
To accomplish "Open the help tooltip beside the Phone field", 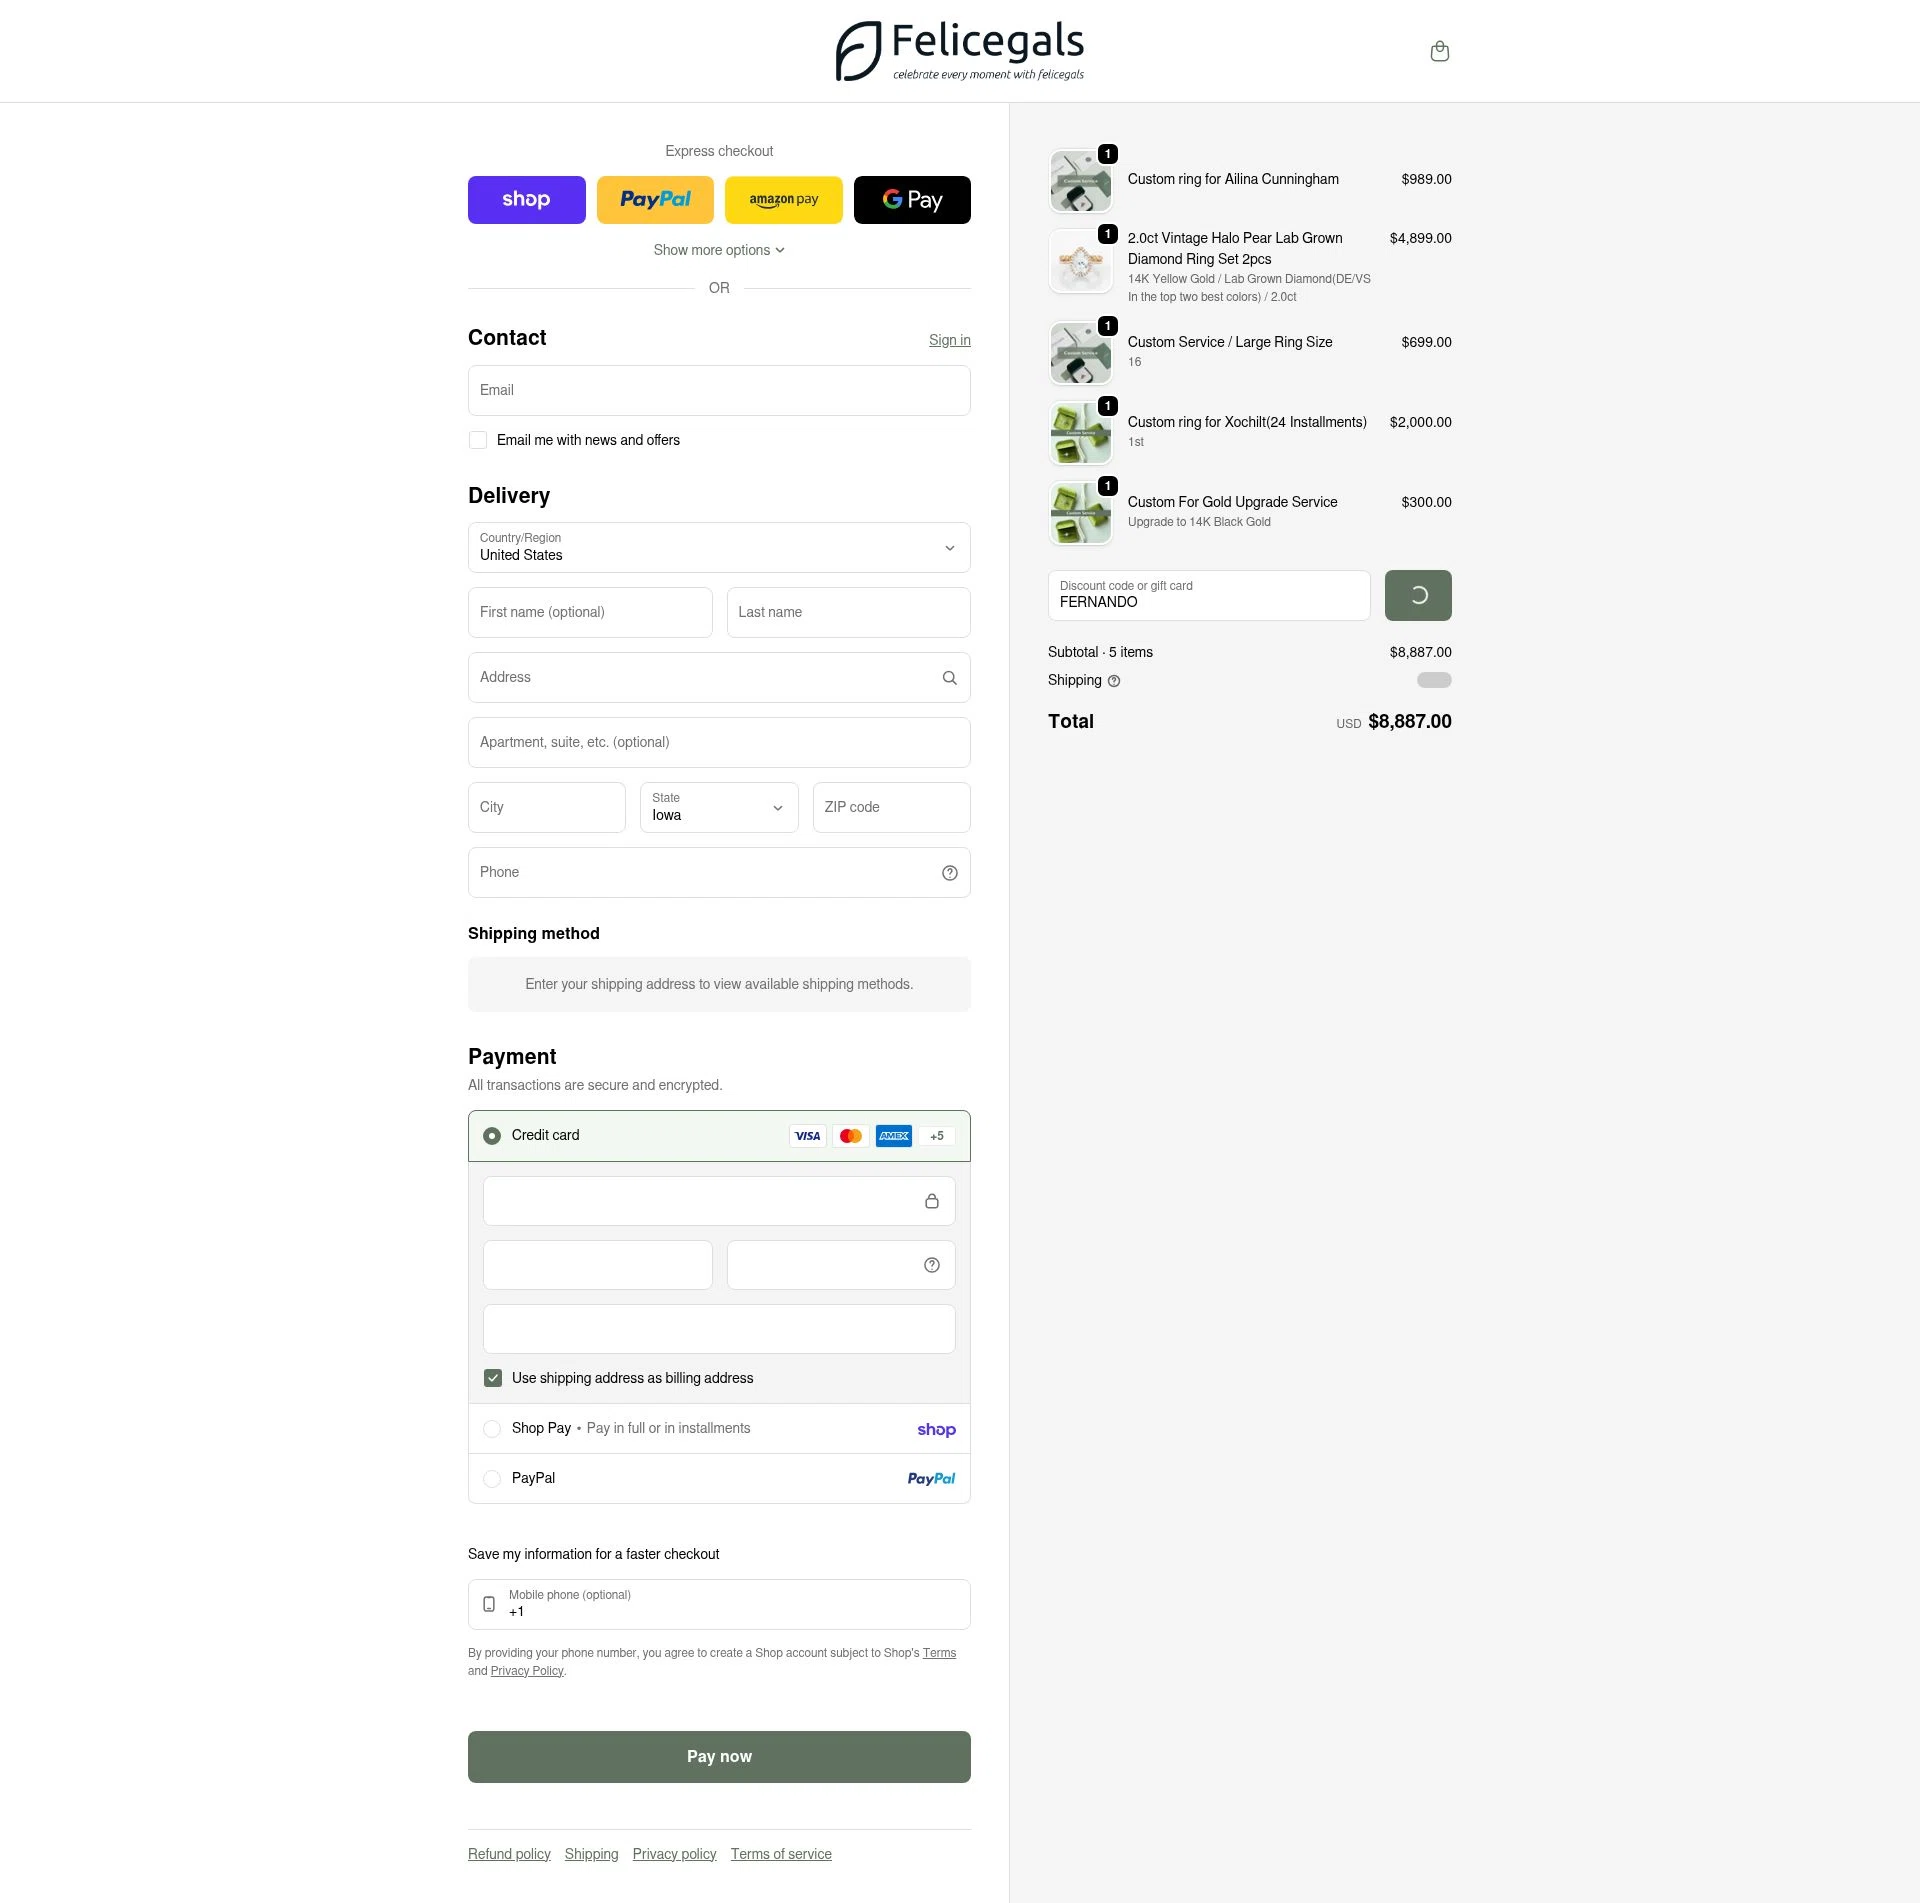I will point(948,872).
